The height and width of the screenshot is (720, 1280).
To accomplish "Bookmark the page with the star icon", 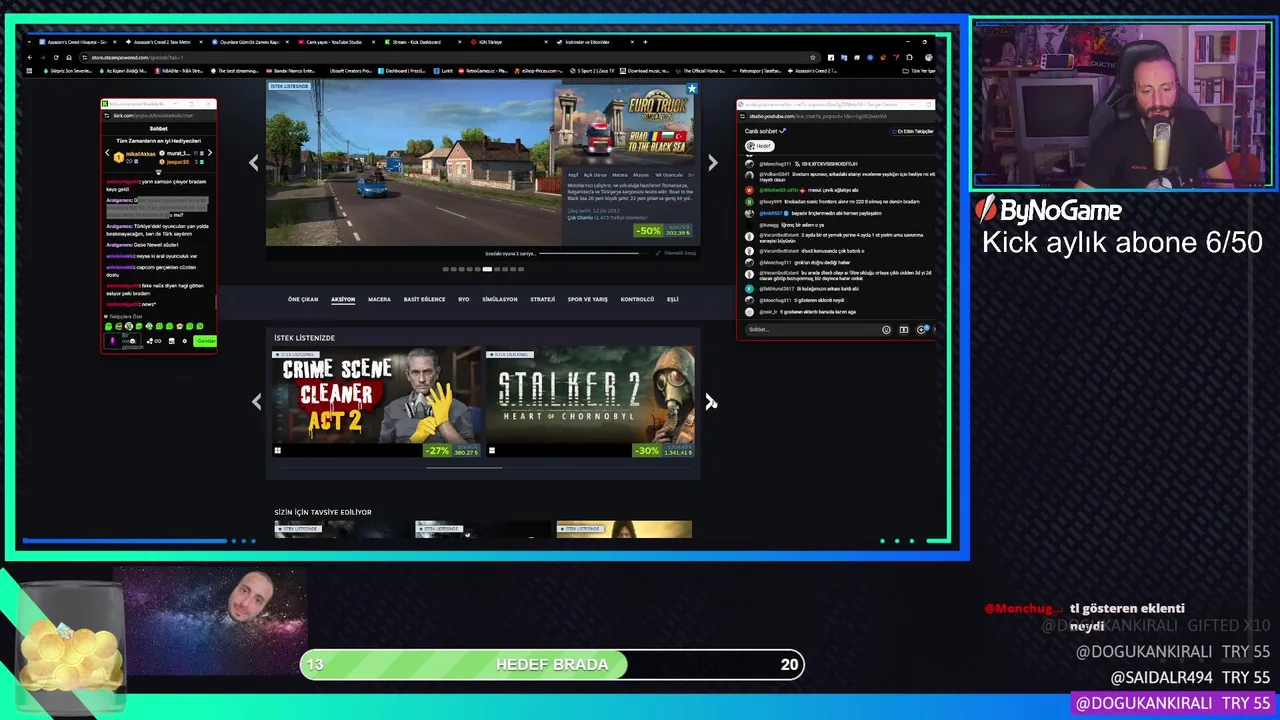I will (813, 57).
